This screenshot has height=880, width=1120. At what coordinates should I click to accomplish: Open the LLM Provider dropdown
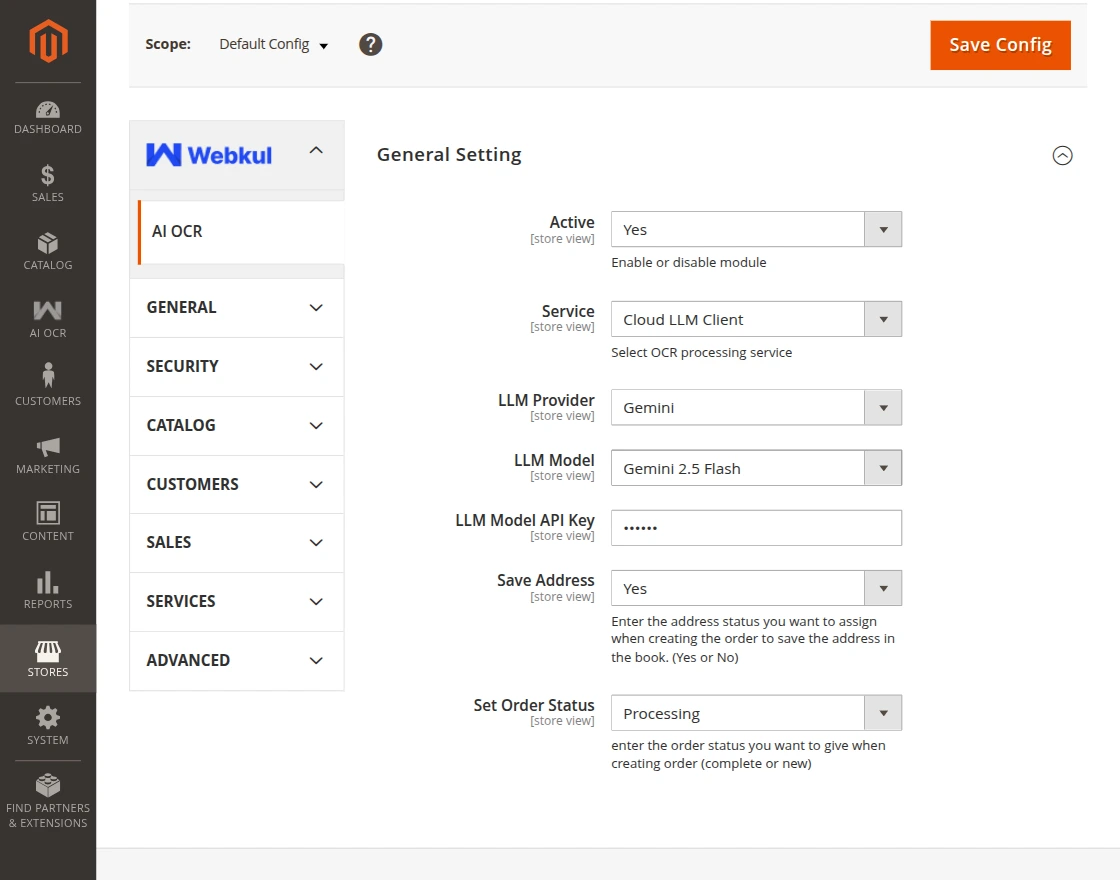coord(756,407)
